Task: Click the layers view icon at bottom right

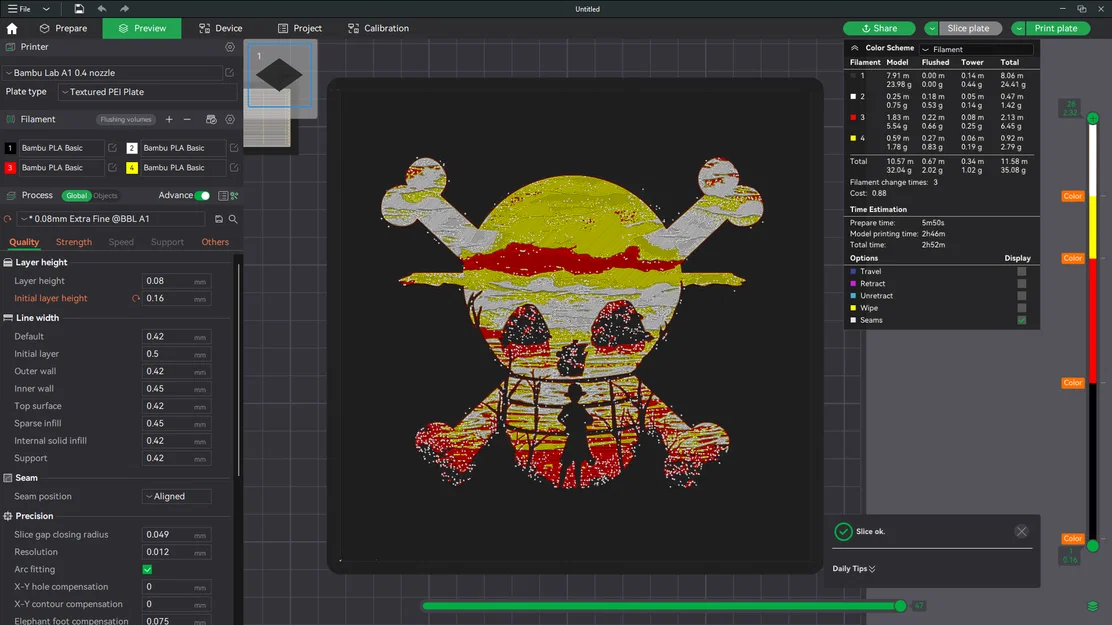Action: 1093,606
